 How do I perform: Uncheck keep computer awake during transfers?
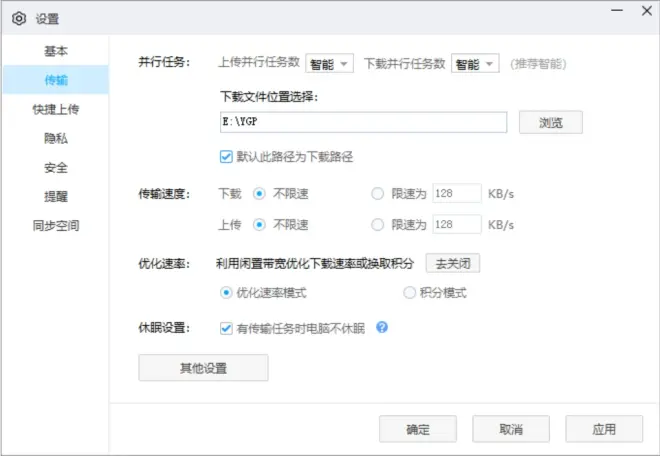[x=225, y=327]
